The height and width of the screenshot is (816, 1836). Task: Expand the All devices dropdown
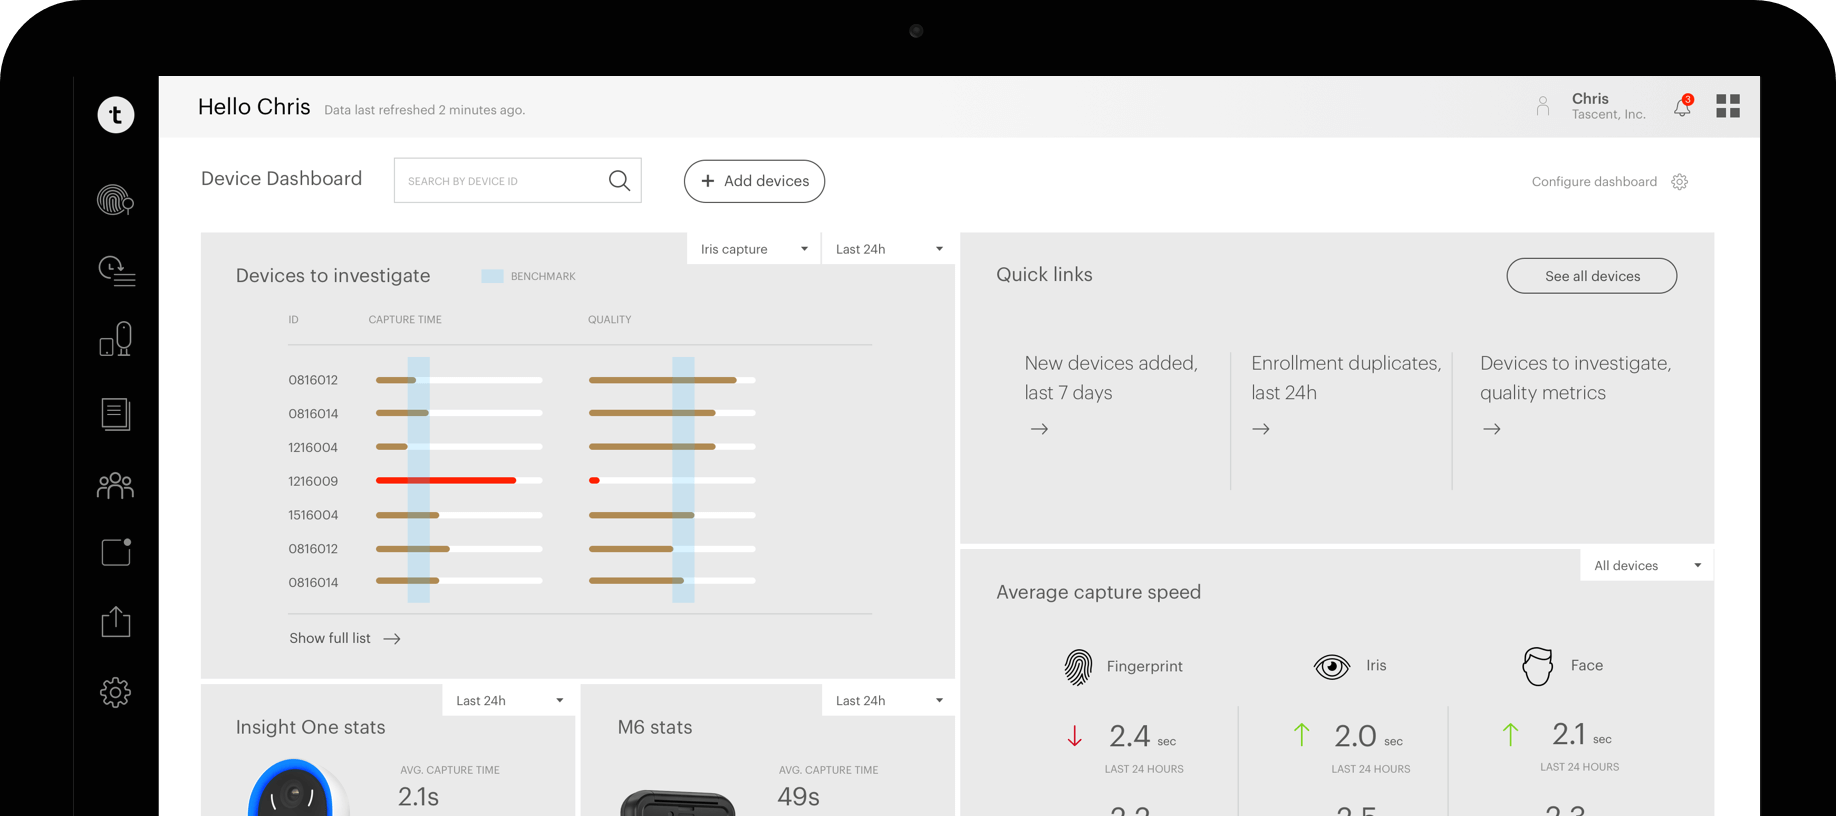tap(1646, 566)
